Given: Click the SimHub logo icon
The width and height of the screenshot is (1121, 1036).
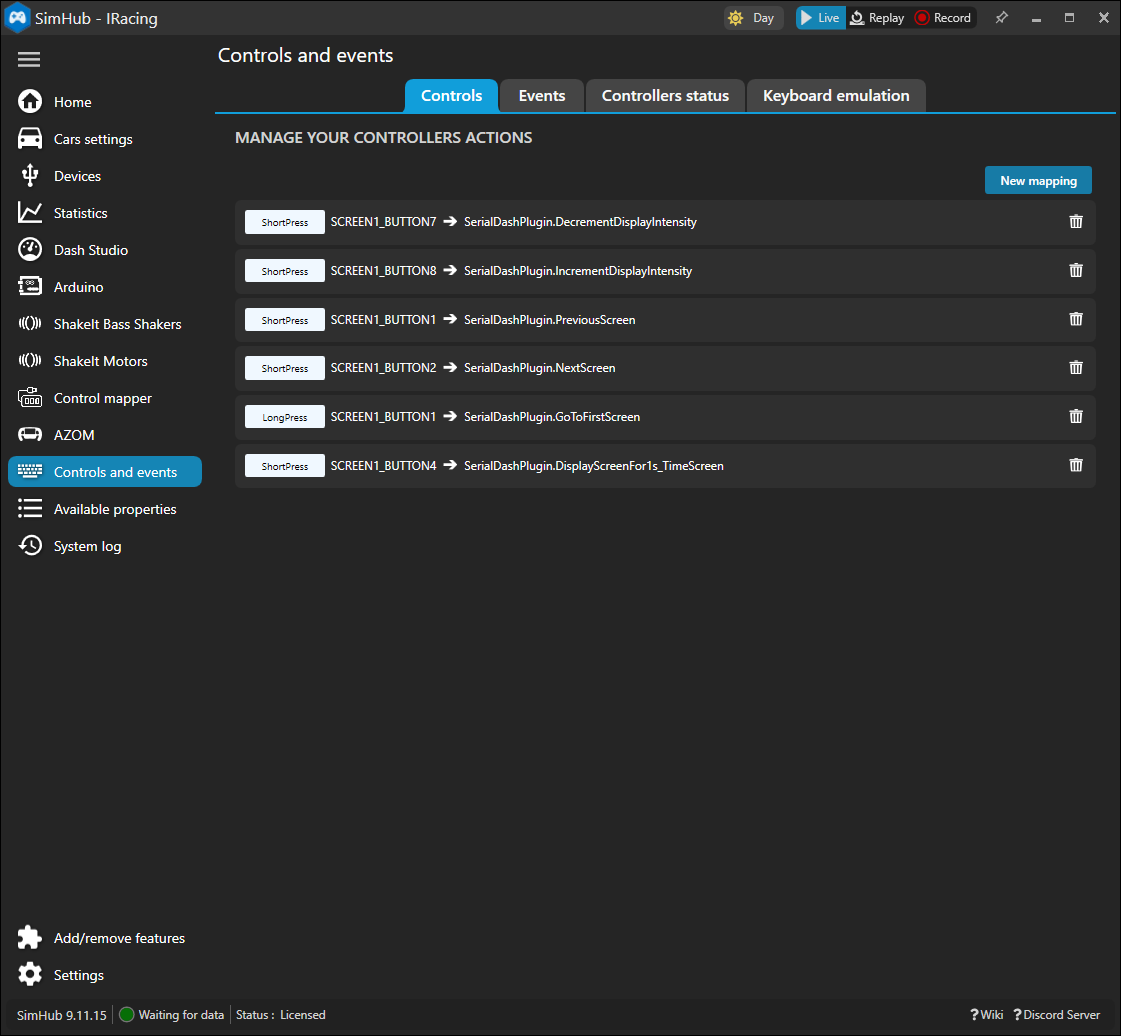Looking at the screenshot, I should point(17,17).
